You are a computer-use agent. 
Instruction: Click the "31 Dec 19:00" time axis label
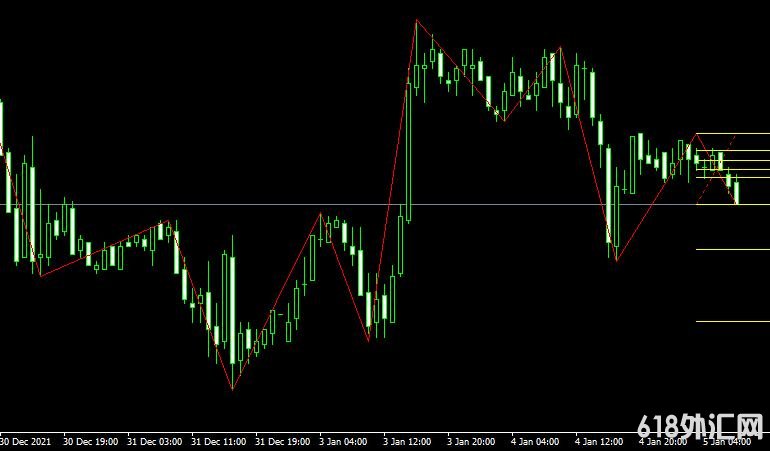coord(282,442)
